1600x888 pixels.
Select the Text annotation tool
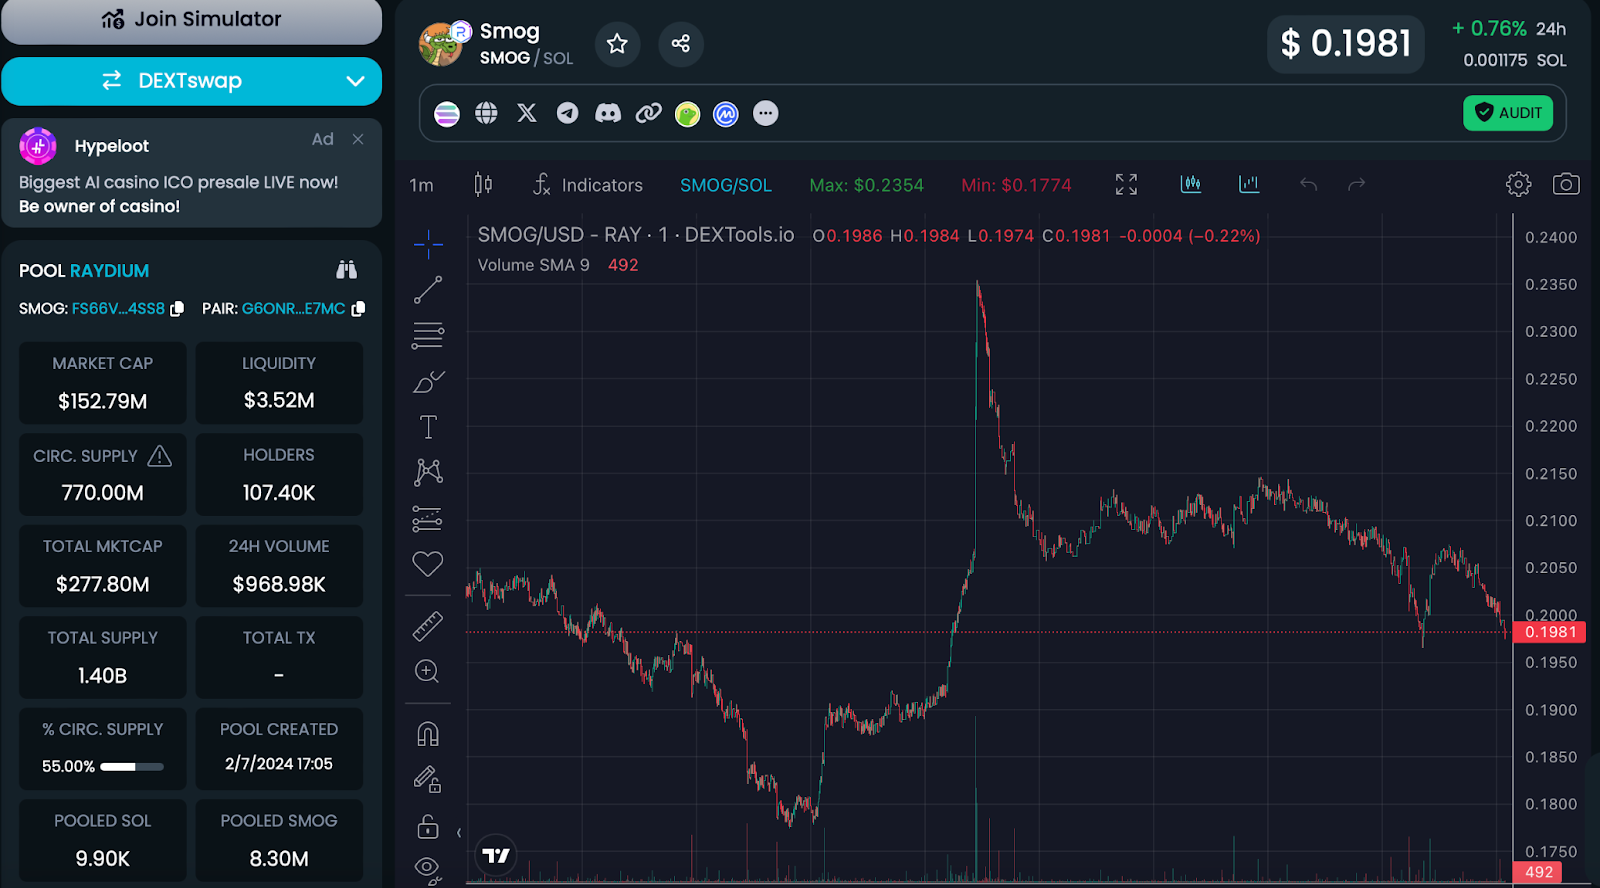[428, 427]
